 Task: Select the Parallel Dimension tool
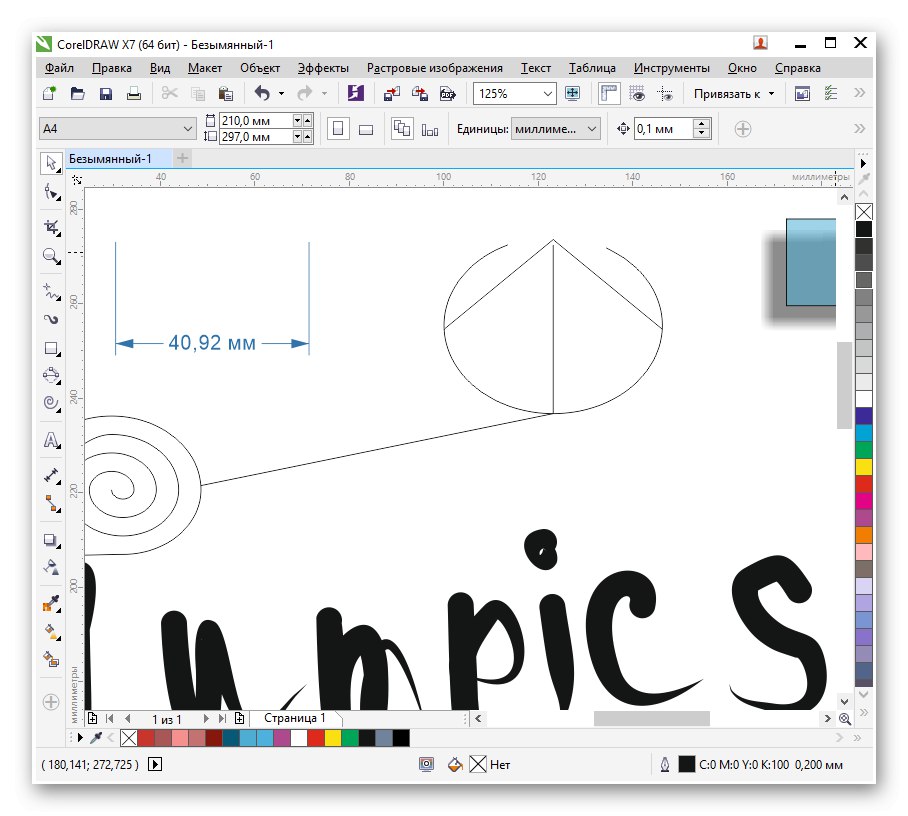click(x=51, y=476)
